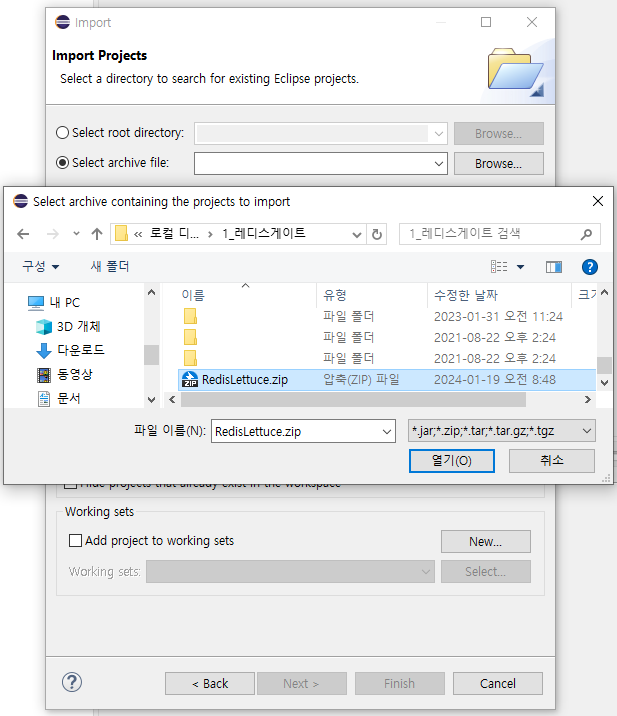Viewport: 617px width, 716px height.
Task: Click the wizard help icon at bottom left
Action: coord(72,683)
